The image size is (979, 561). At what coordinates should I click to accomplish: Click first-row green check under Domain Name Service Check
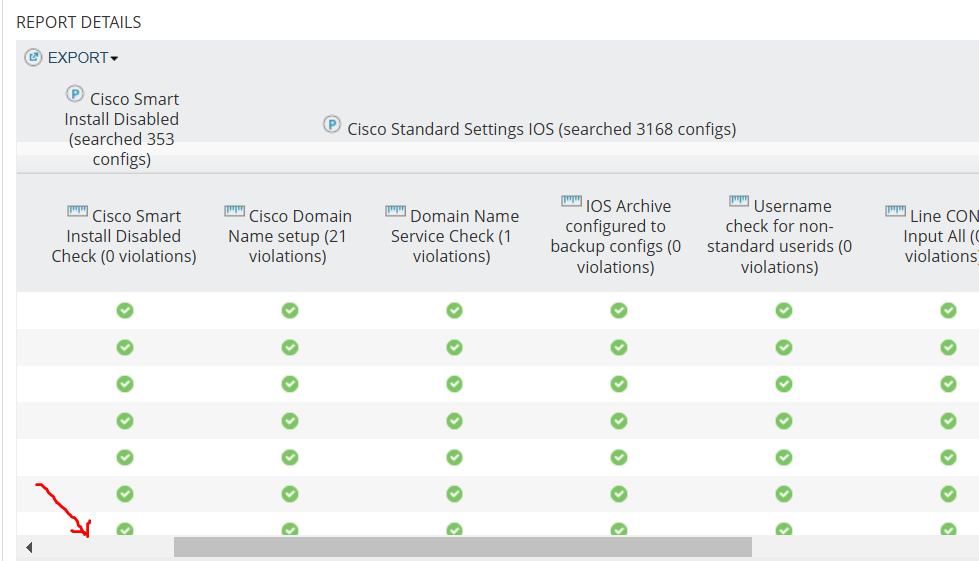coord(455,310)
